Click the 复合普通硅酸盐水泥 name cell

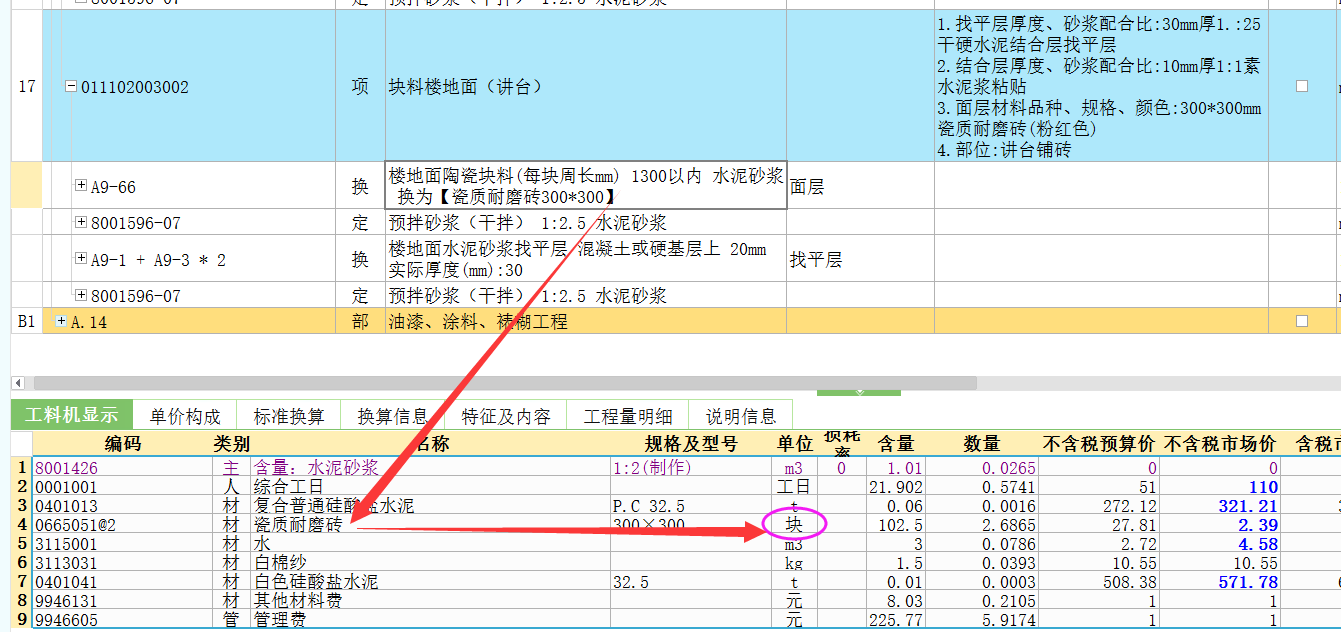[431, 506]
